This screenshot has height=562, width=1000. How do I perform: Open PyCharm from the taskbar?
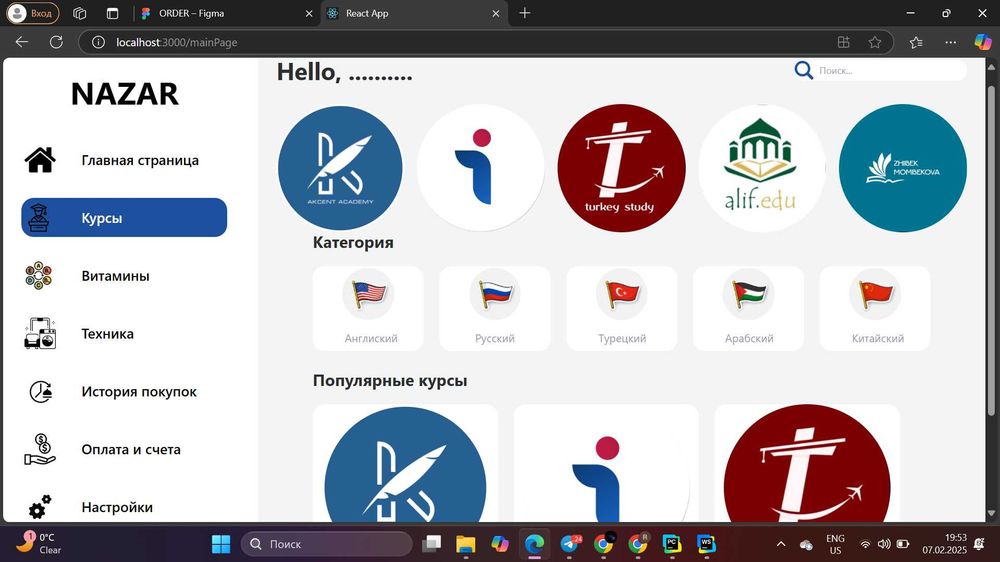tap(672, 544)
